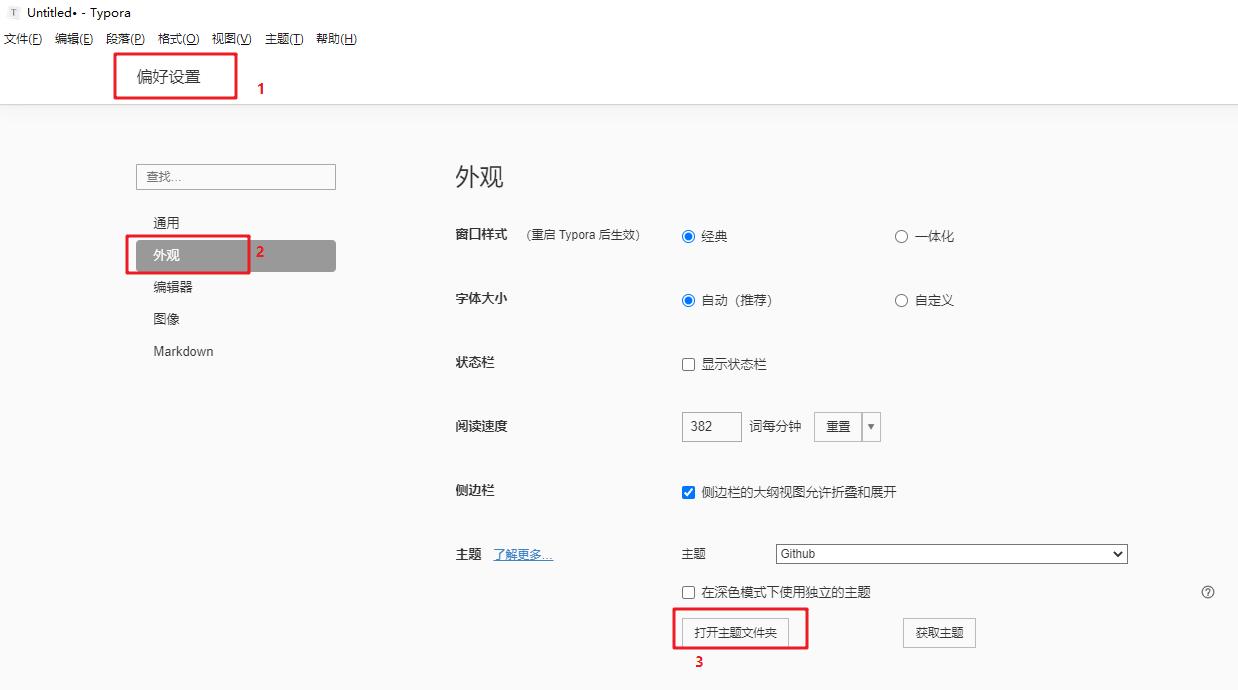The width and height of the screenshot is (1238, 690).
Task: Click the 重置 reading speed button
Action: (838, 427)
